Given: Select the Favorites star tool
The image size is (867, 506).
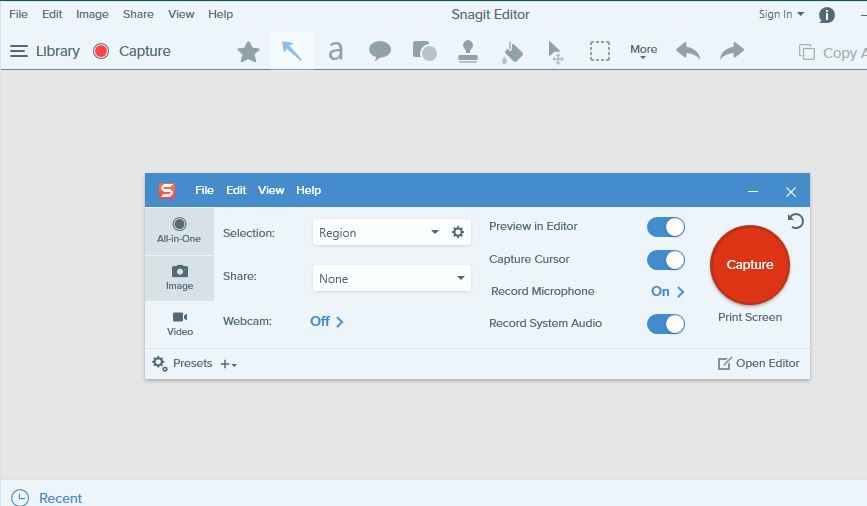Looking at the screenshot, I should [248, 52].
